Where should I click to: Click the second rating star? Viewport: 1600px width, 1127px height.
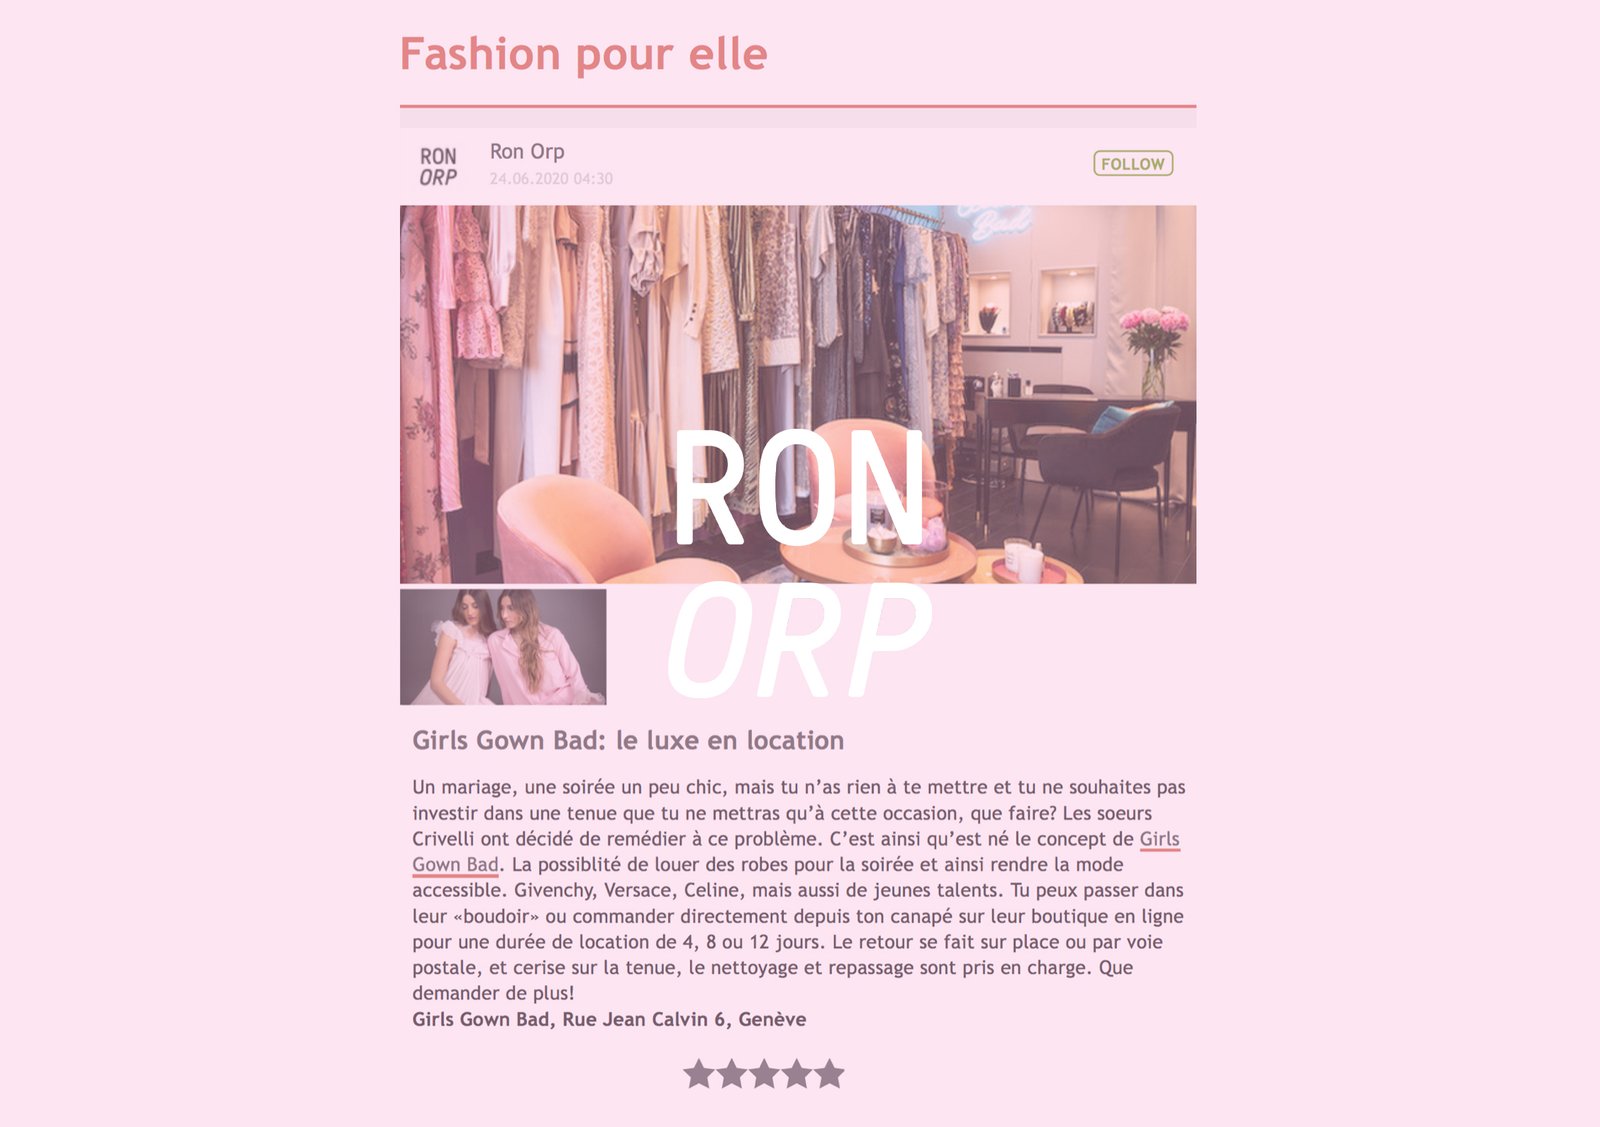[731, 1074]
